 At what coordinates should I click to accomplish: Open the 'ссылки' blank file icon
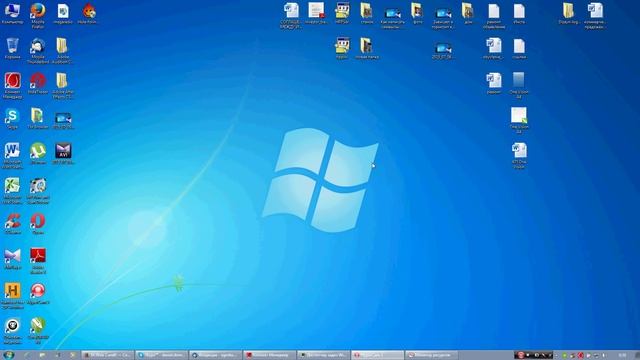tap(519, 46)
